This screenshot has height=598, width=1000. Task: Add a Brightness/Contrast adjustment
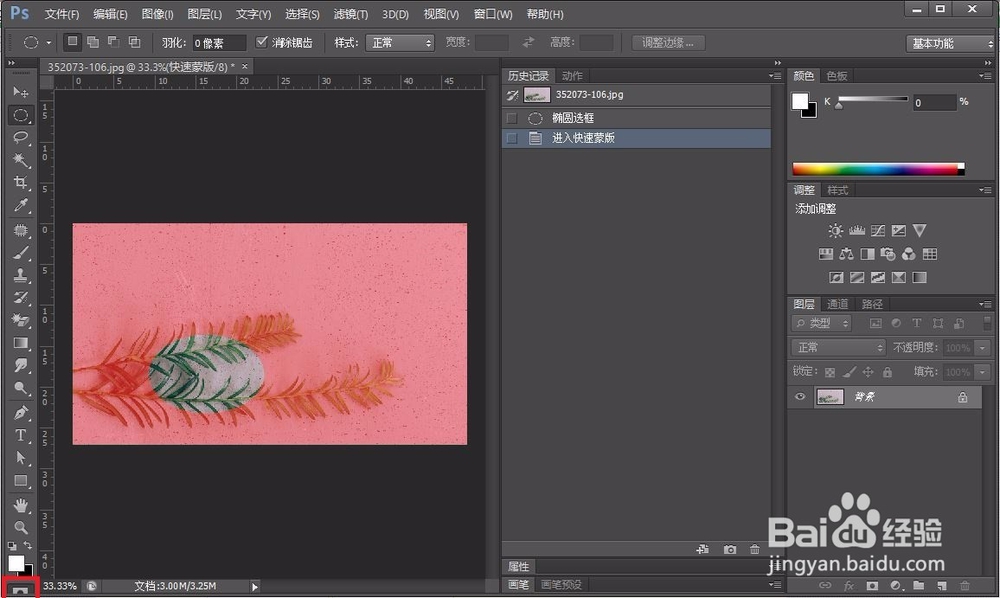835,231
